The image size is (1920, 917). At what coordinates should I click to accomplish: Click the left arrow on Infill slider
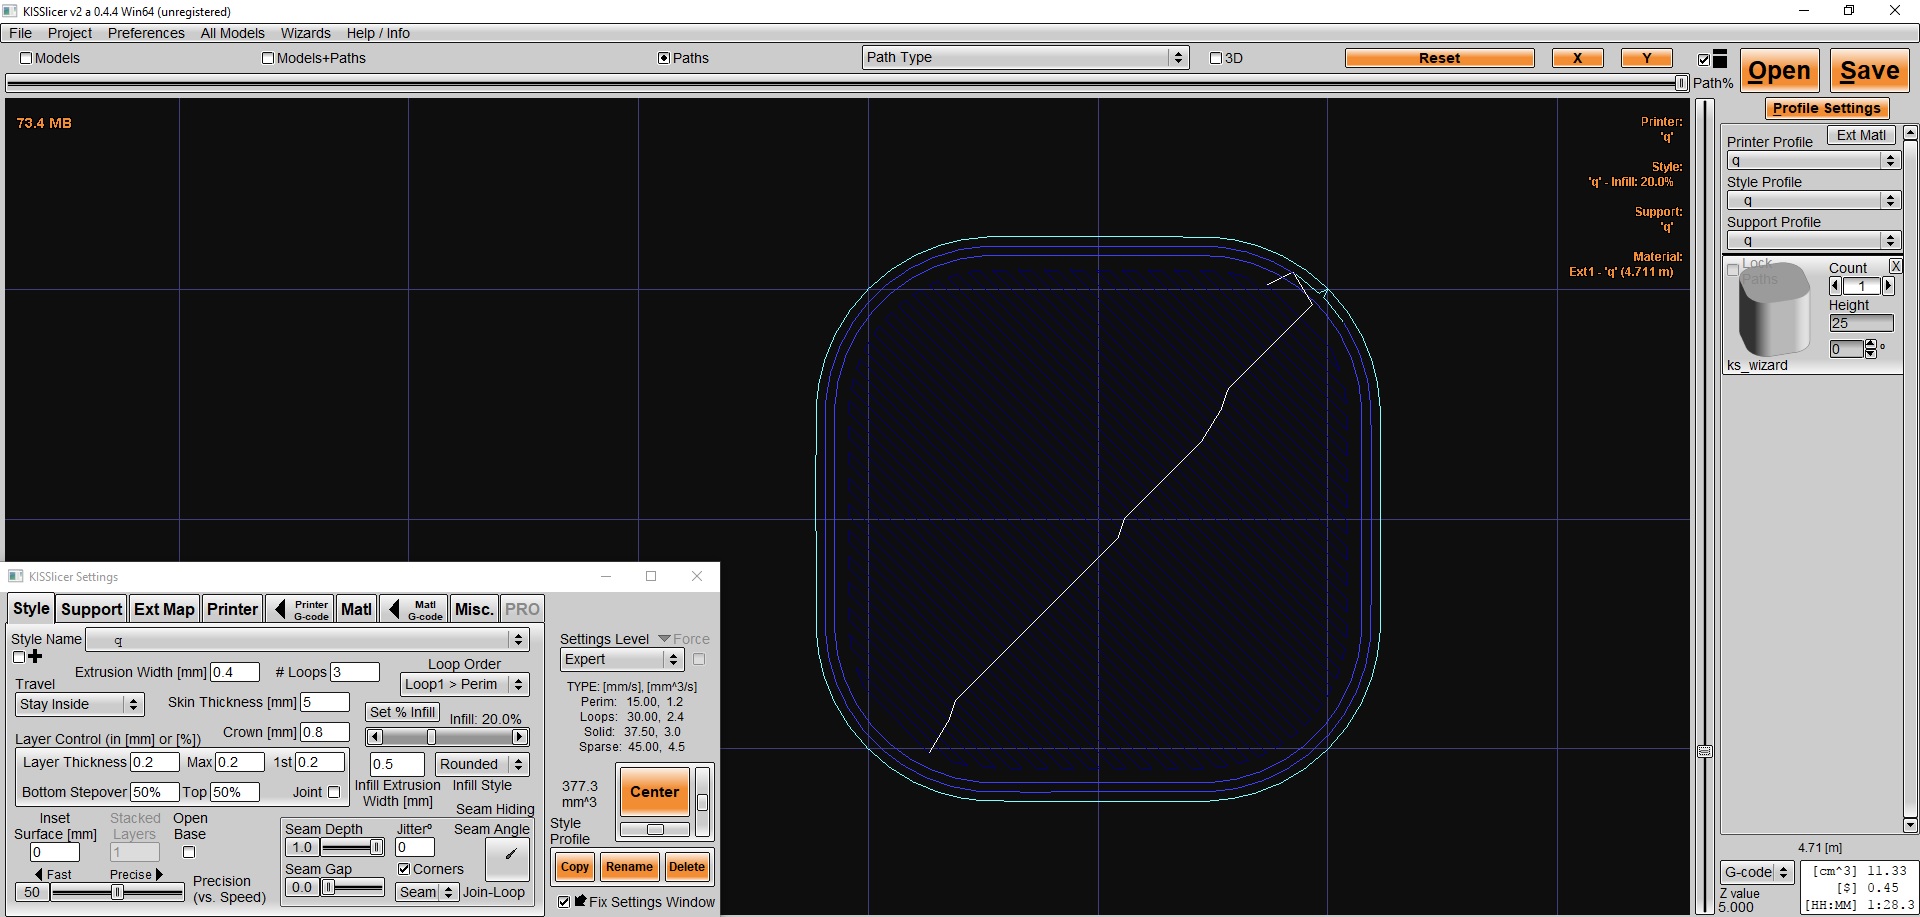point(375,737)
